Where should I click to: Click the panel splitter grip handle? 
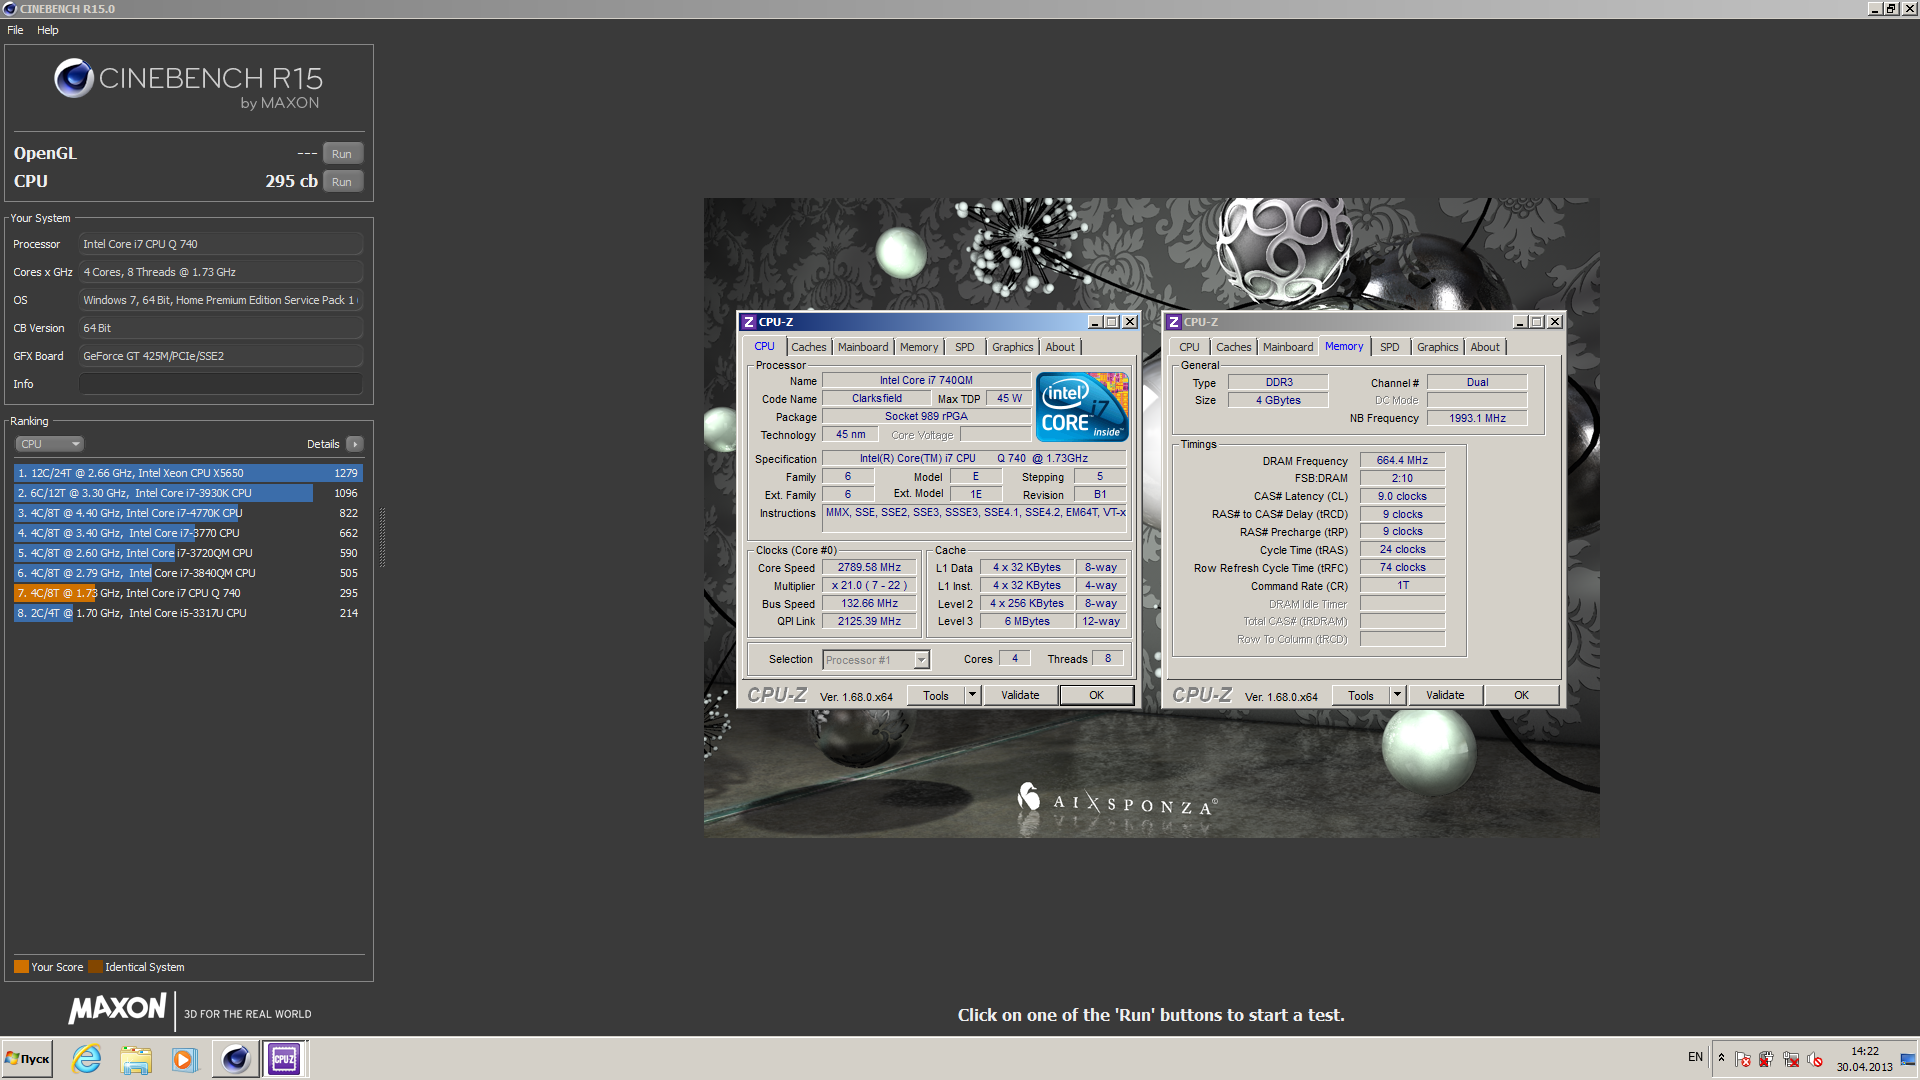click(382, 538)
